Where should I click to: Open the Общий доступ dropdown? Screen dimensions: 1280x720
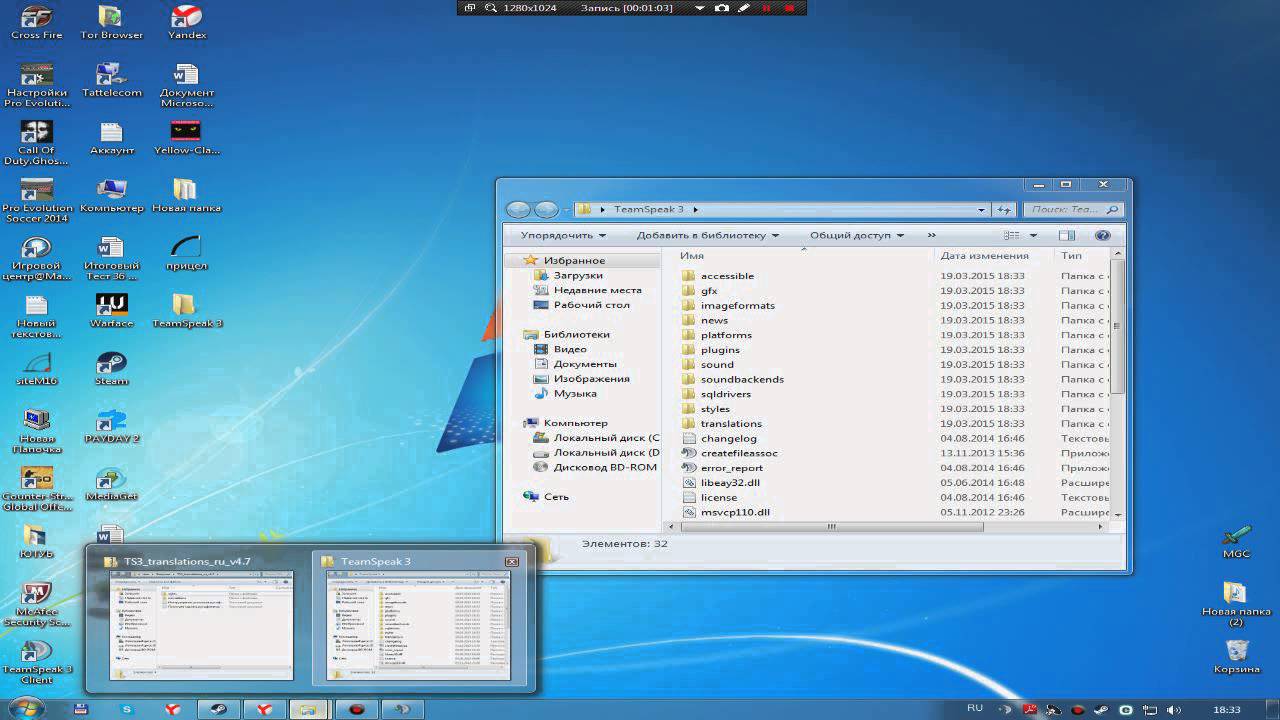857,235
